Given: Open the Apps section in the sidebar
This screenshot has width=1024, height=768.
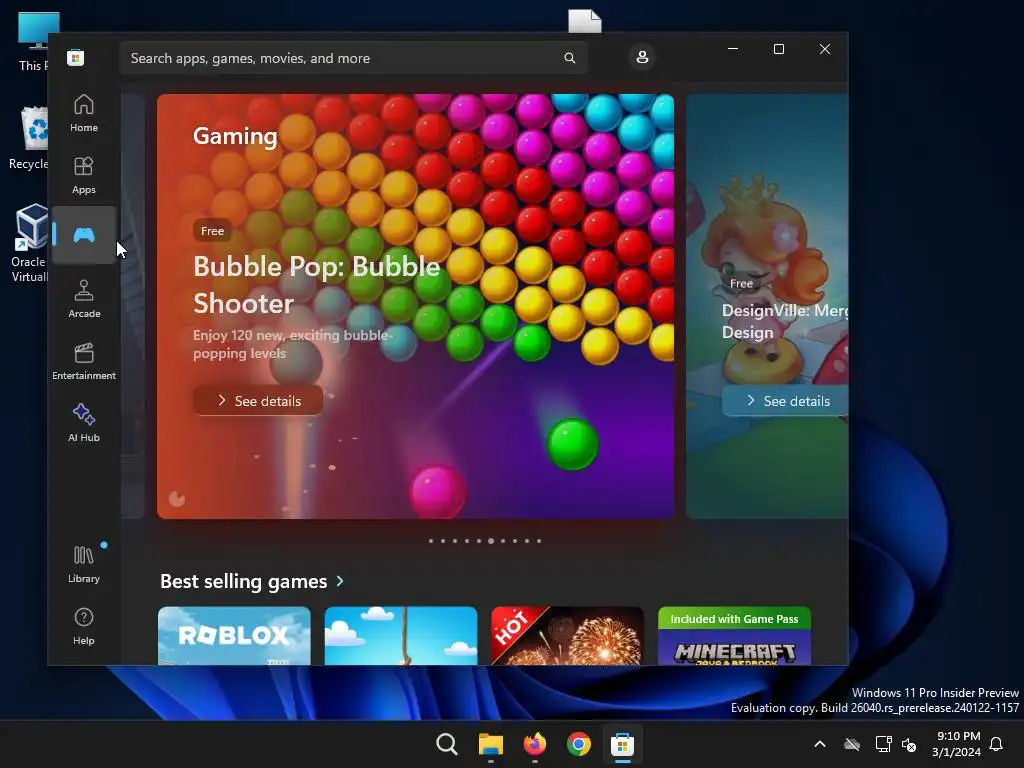Looking at the screenshot, I should point(84,174).
